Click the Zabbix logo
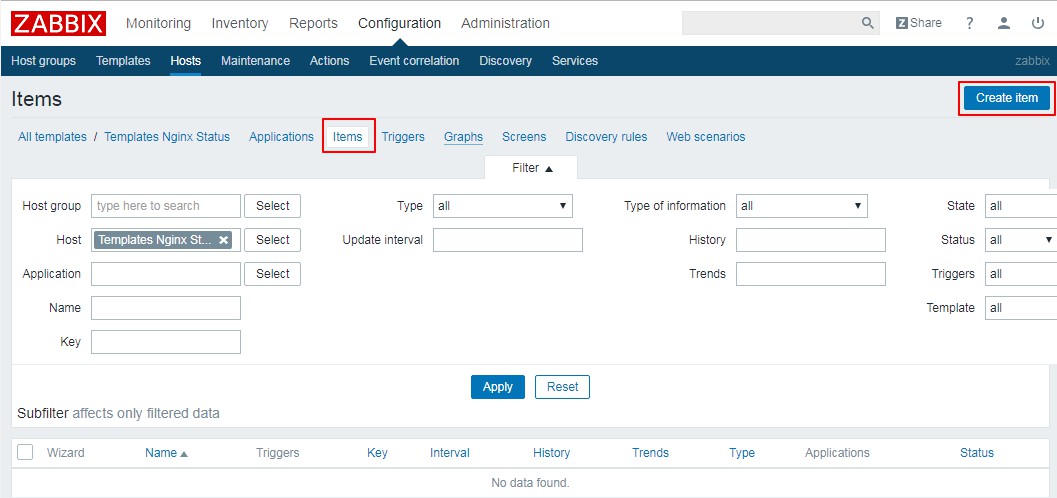This screenshot has width=1057, height=498. pyautogui.click(x=59, y=23)
